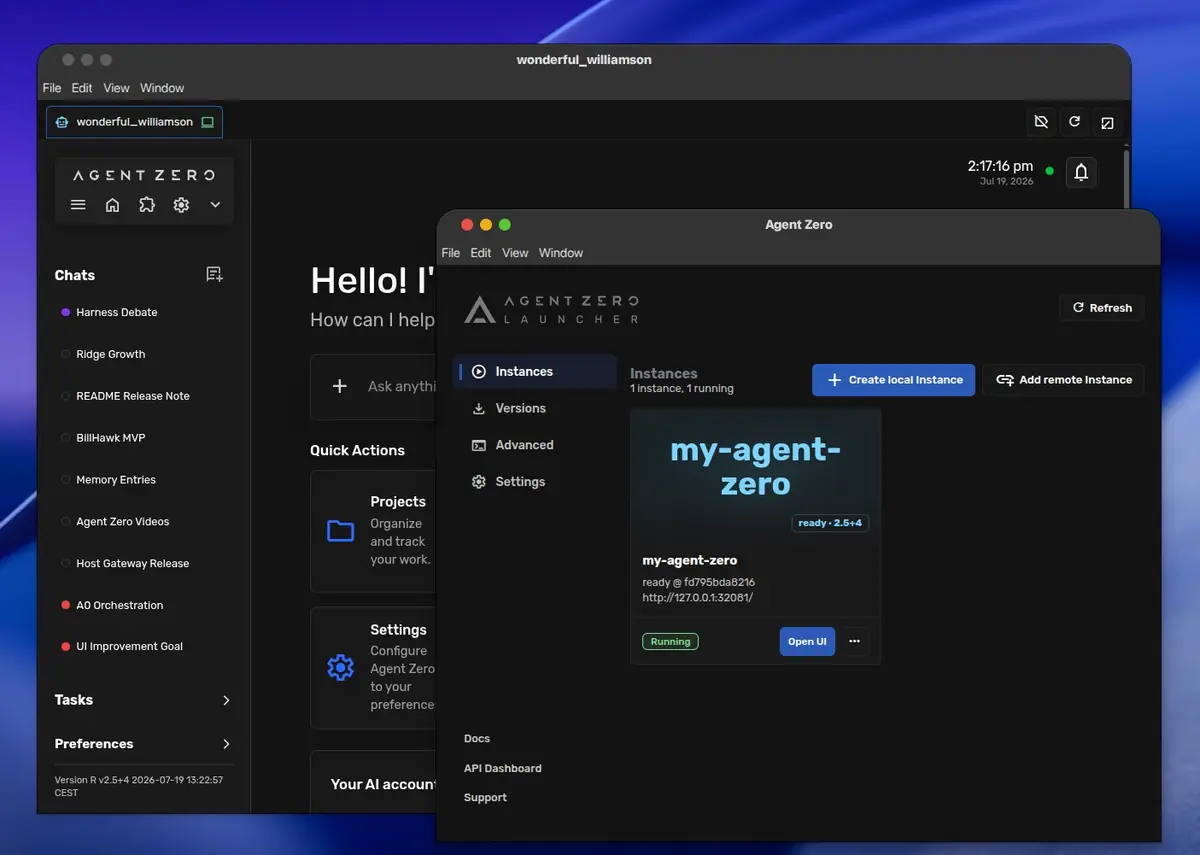Open Edit menu in wonderful_williamson window
1200x855 pixels.
click(82, 88)
